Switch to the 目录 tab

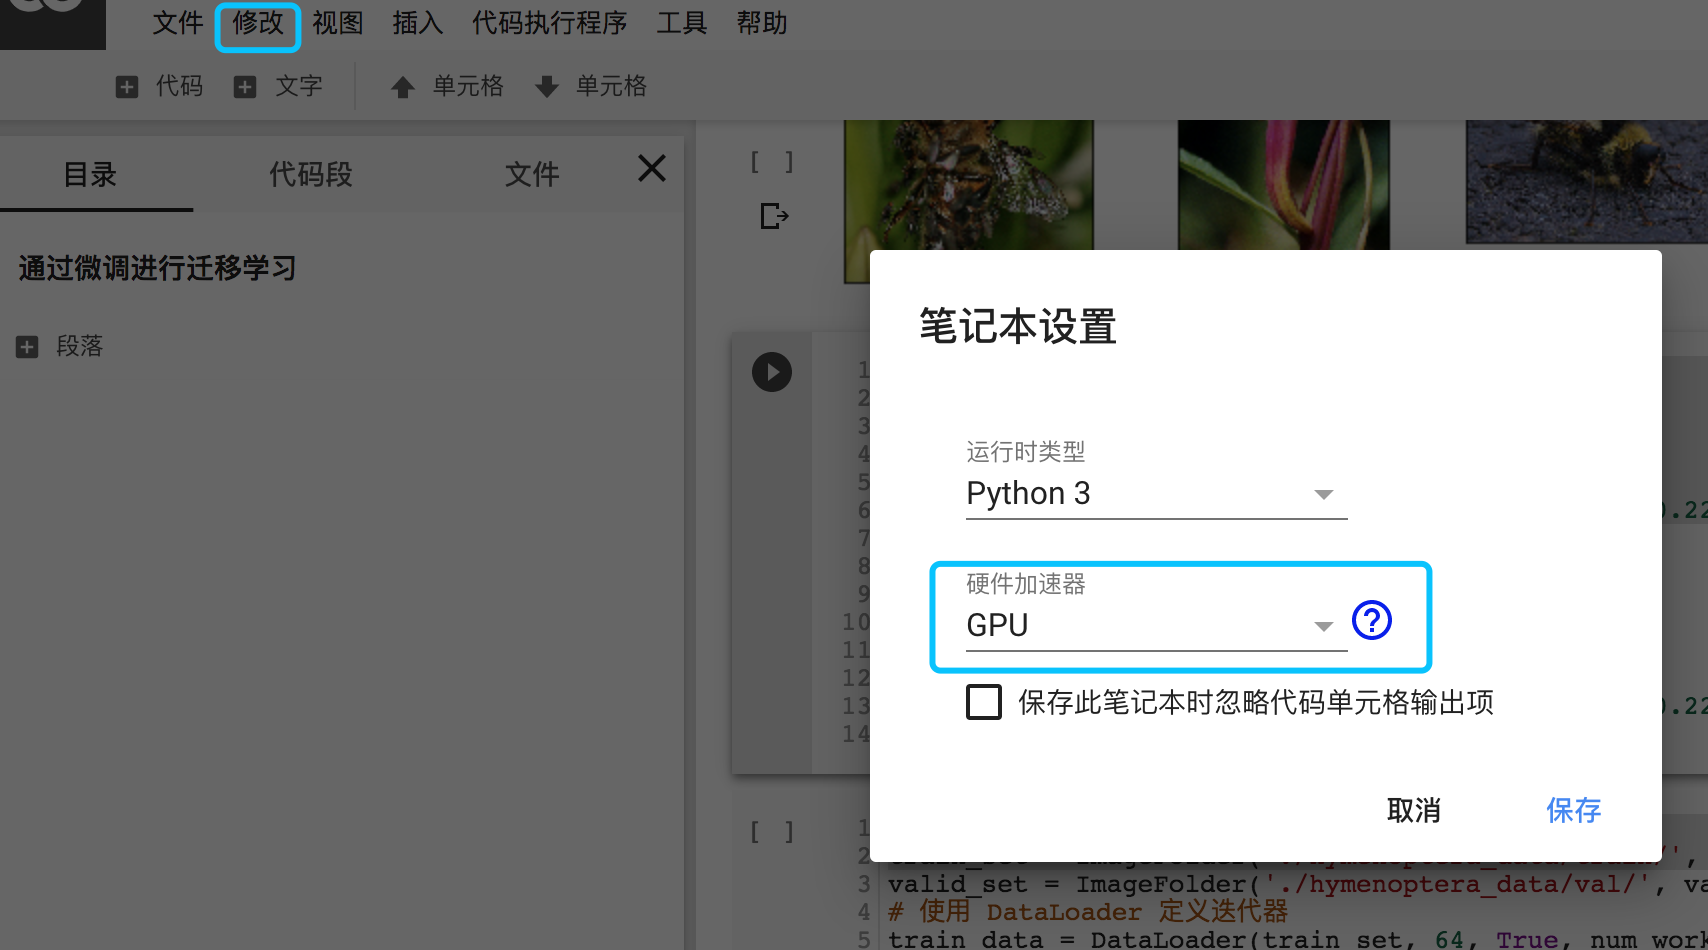click(90, 175)
